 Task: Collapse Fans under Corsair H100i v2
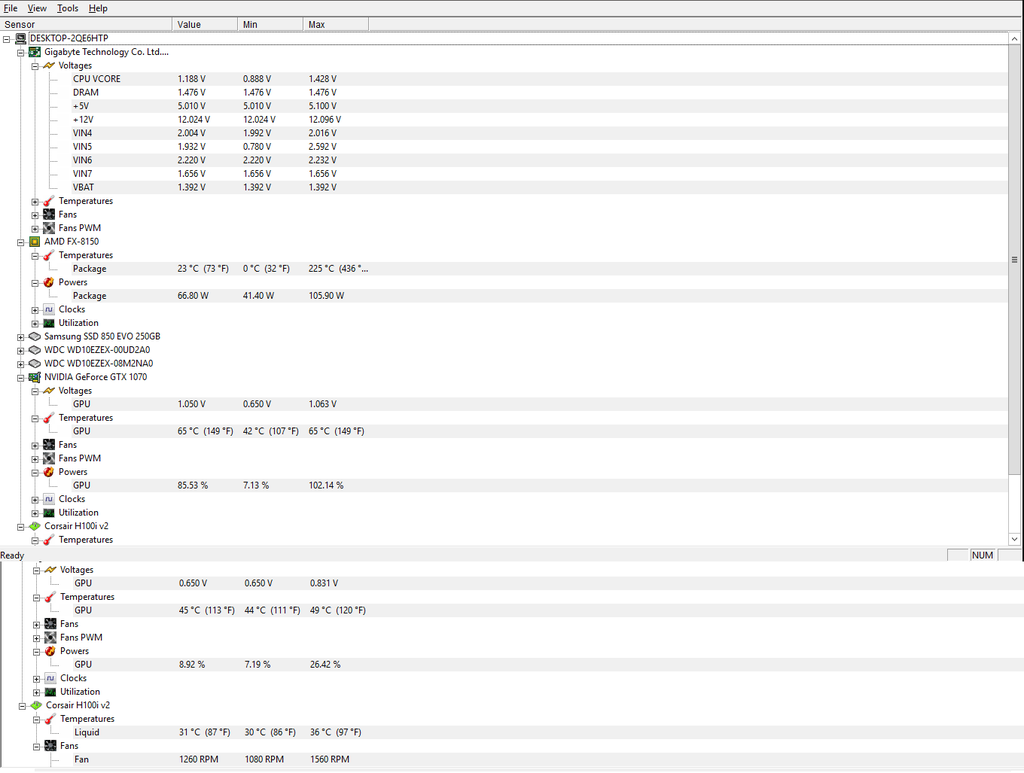point(37,746)
